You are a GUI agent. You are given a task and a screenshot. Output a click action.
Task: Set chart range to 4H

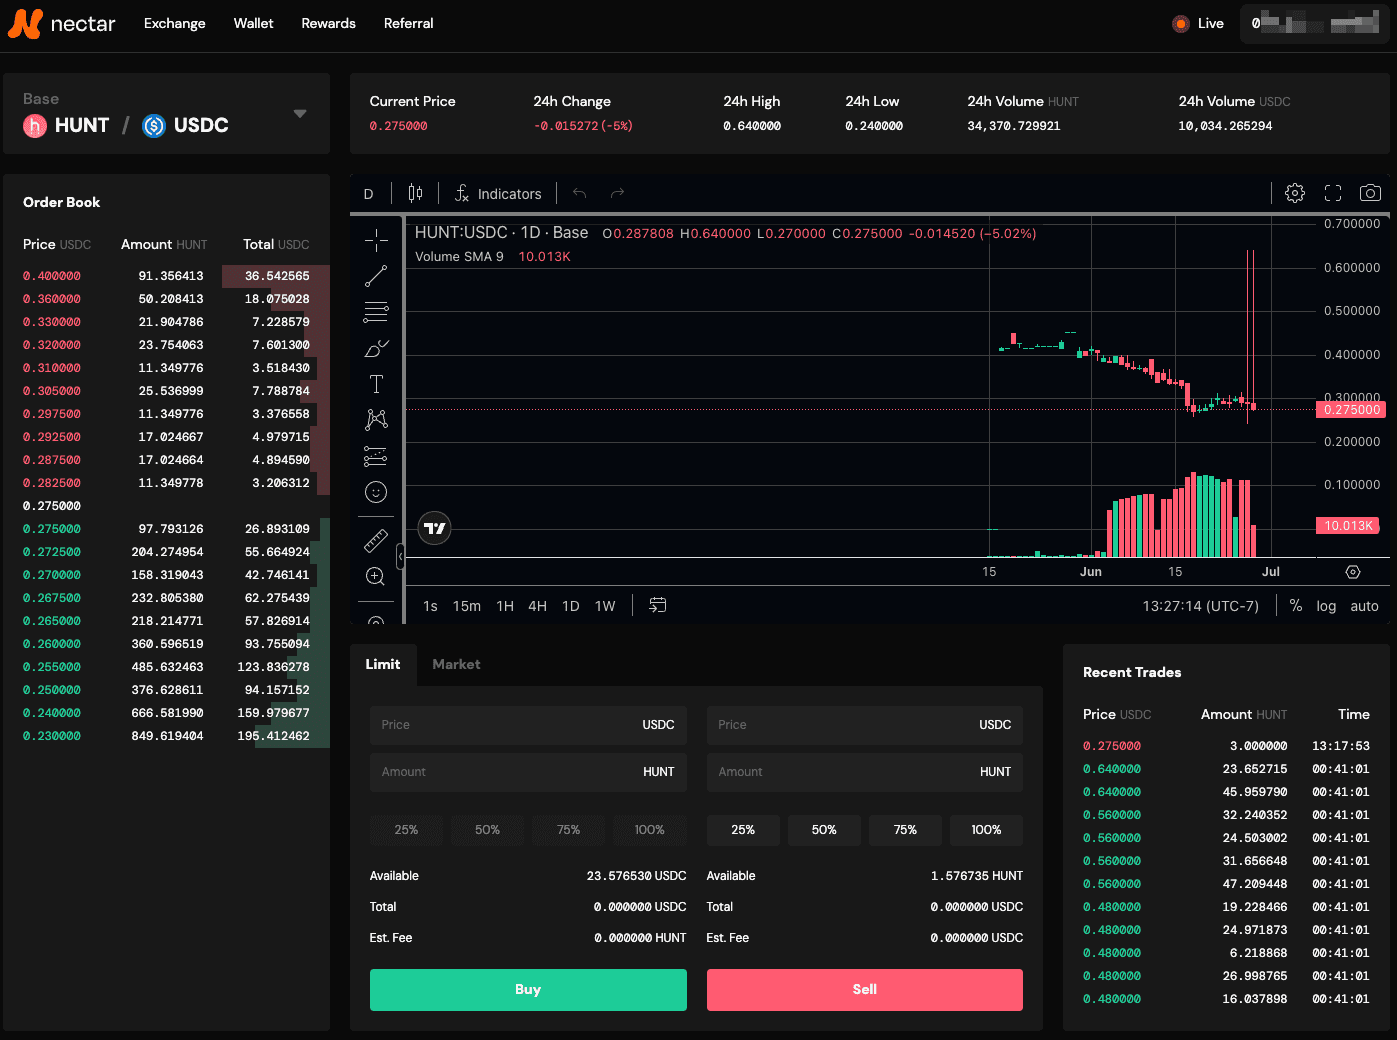tap(537, 606)
